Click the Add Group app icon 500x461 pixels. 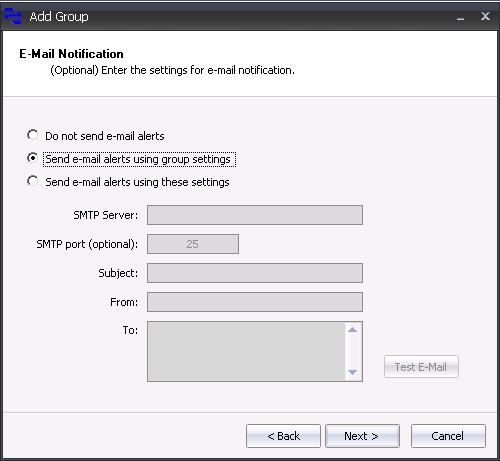point(13,16)
